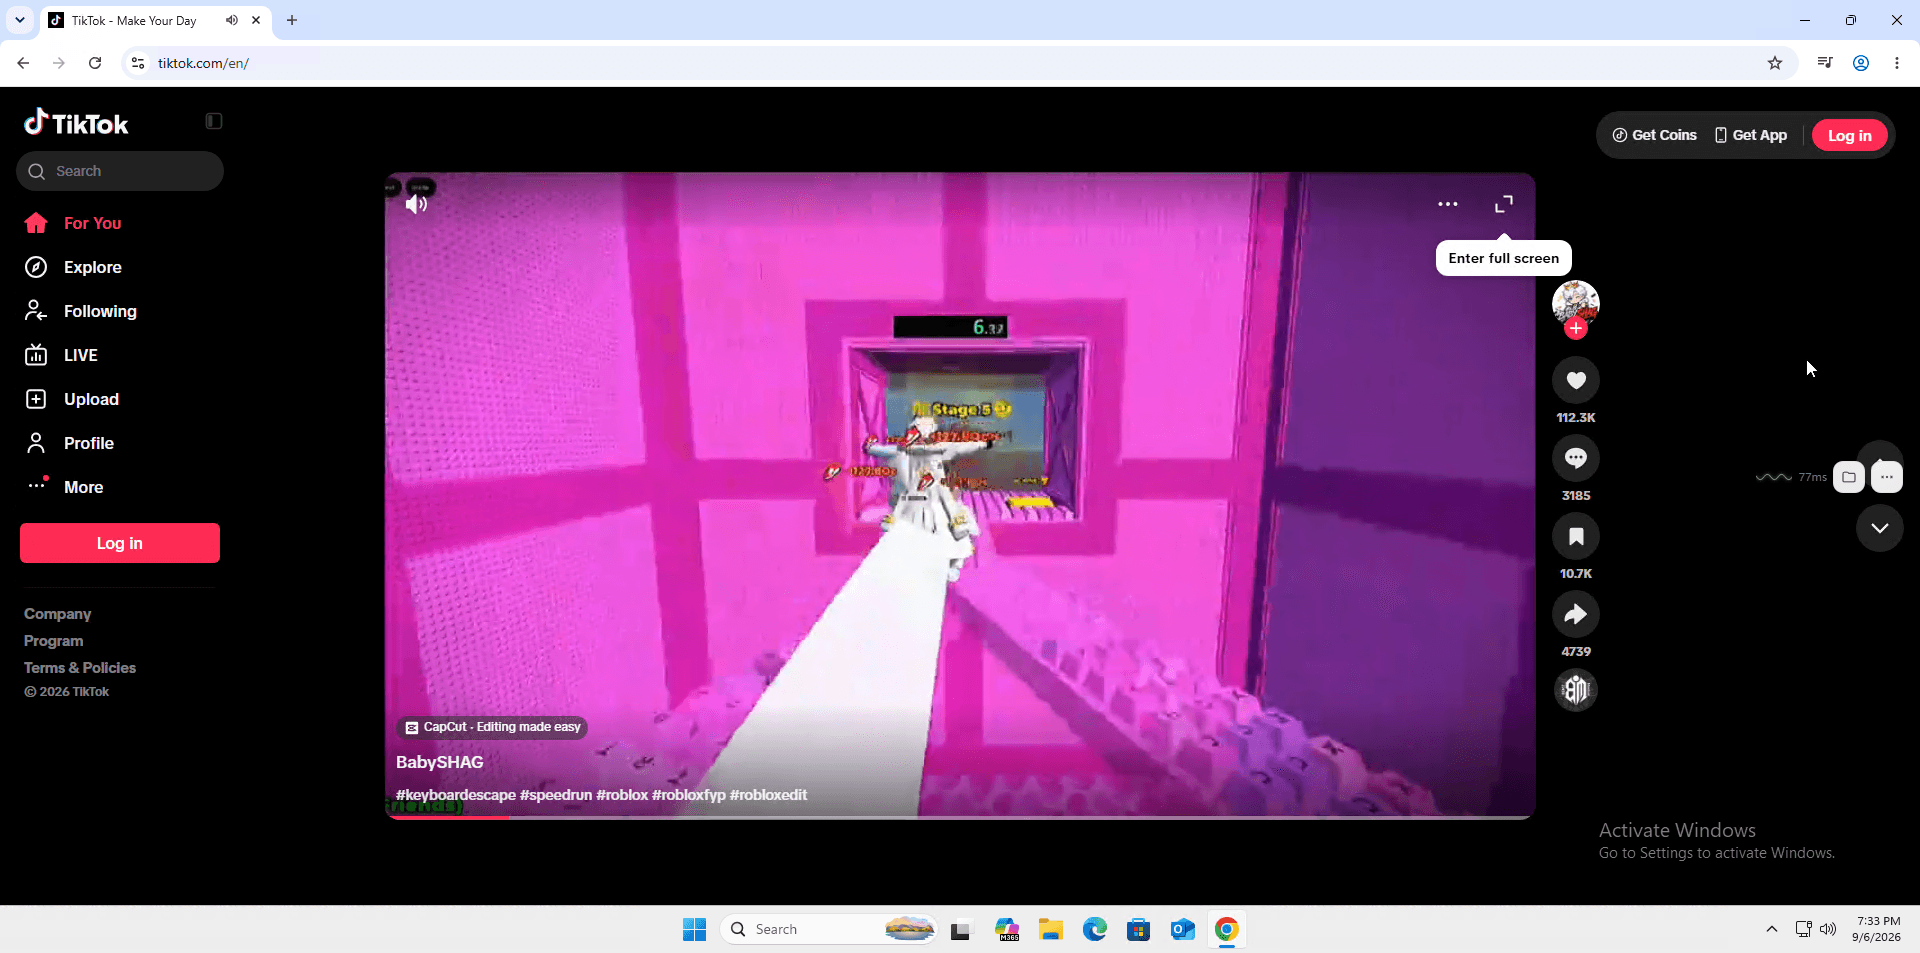Viewport: 1920px width, 953px height.
Task: Seek on the video progress bar
Action: [x=960, y=817]
